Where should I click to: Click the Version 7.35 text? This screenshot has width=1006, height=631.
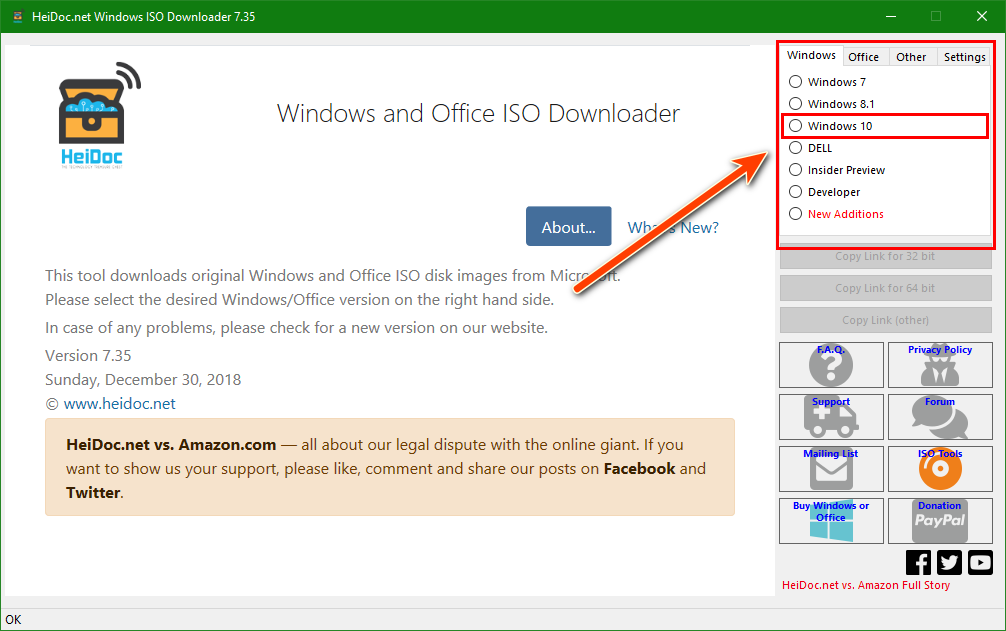[88, 355]
